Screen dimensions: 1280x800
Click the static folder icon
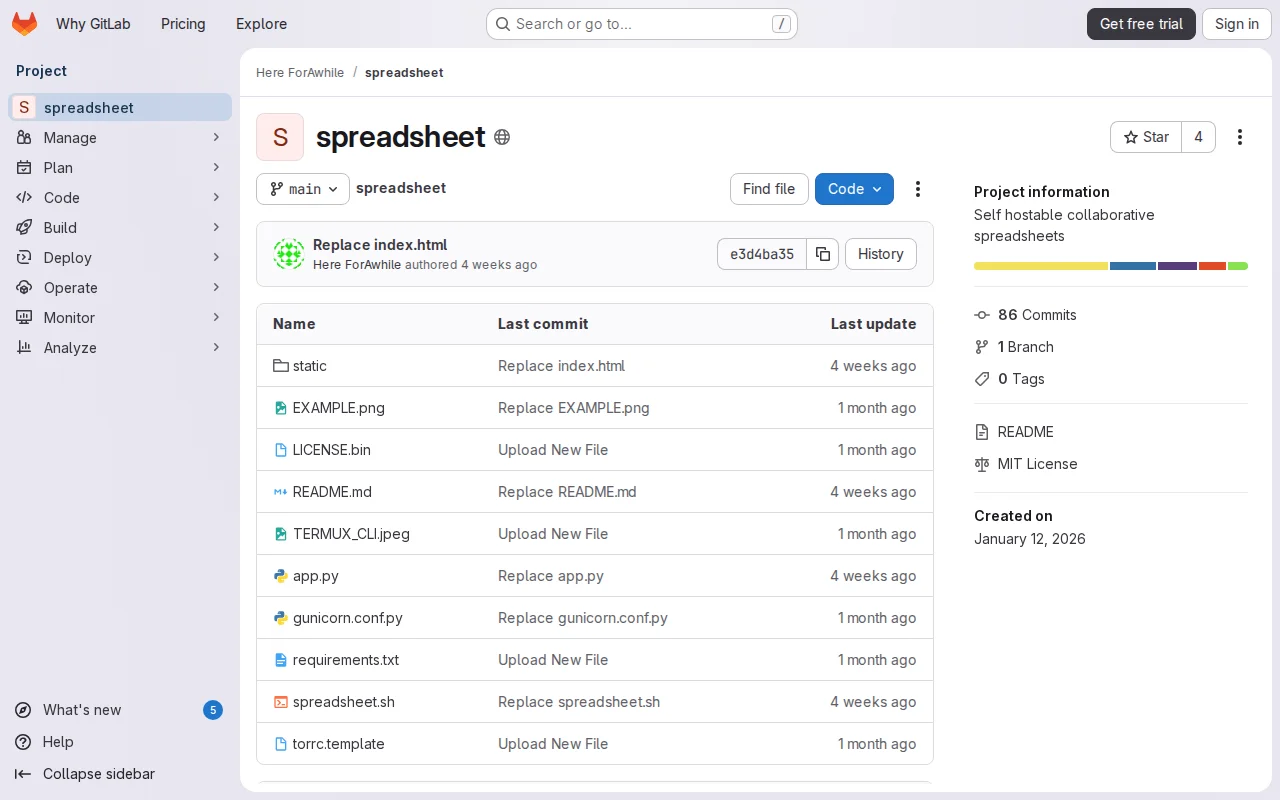(x=281, y=366)
